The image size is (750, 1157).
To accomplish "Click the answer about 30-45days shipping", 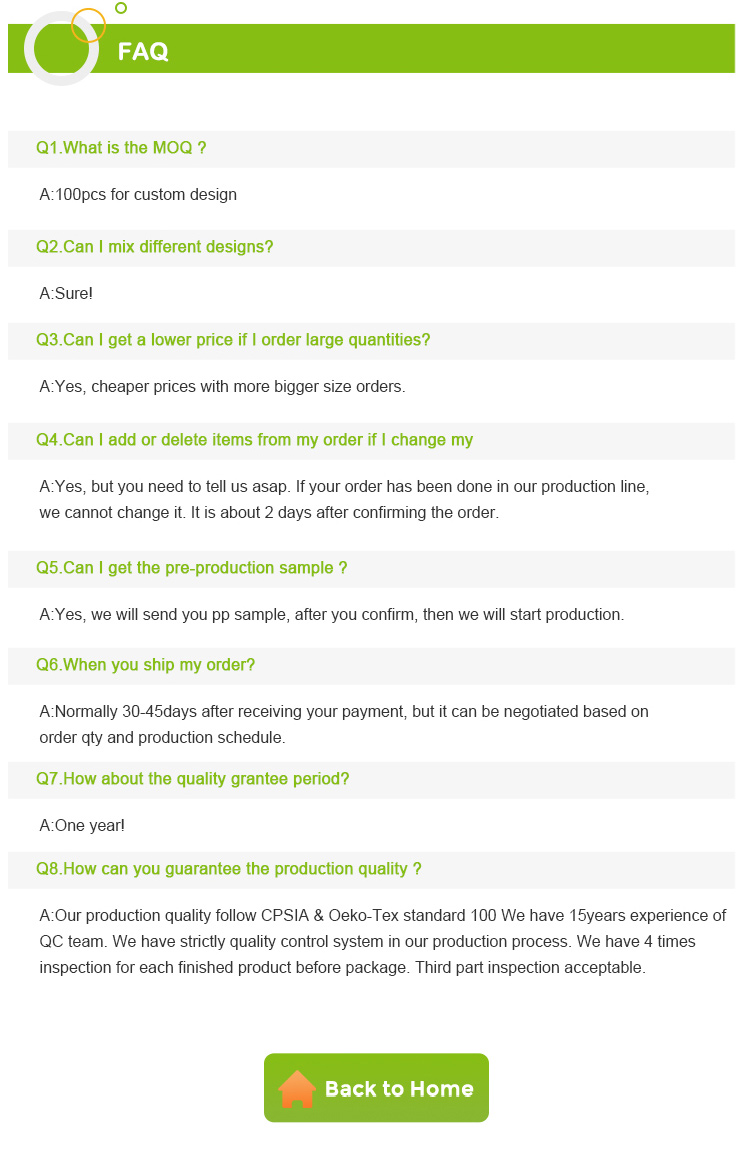I will point(343,725).
